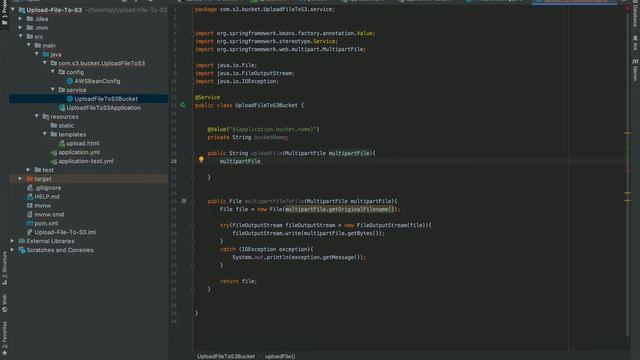Click the upload.html file icon
The height and width of the screenshot is (360, 640).
click(62, 143)
